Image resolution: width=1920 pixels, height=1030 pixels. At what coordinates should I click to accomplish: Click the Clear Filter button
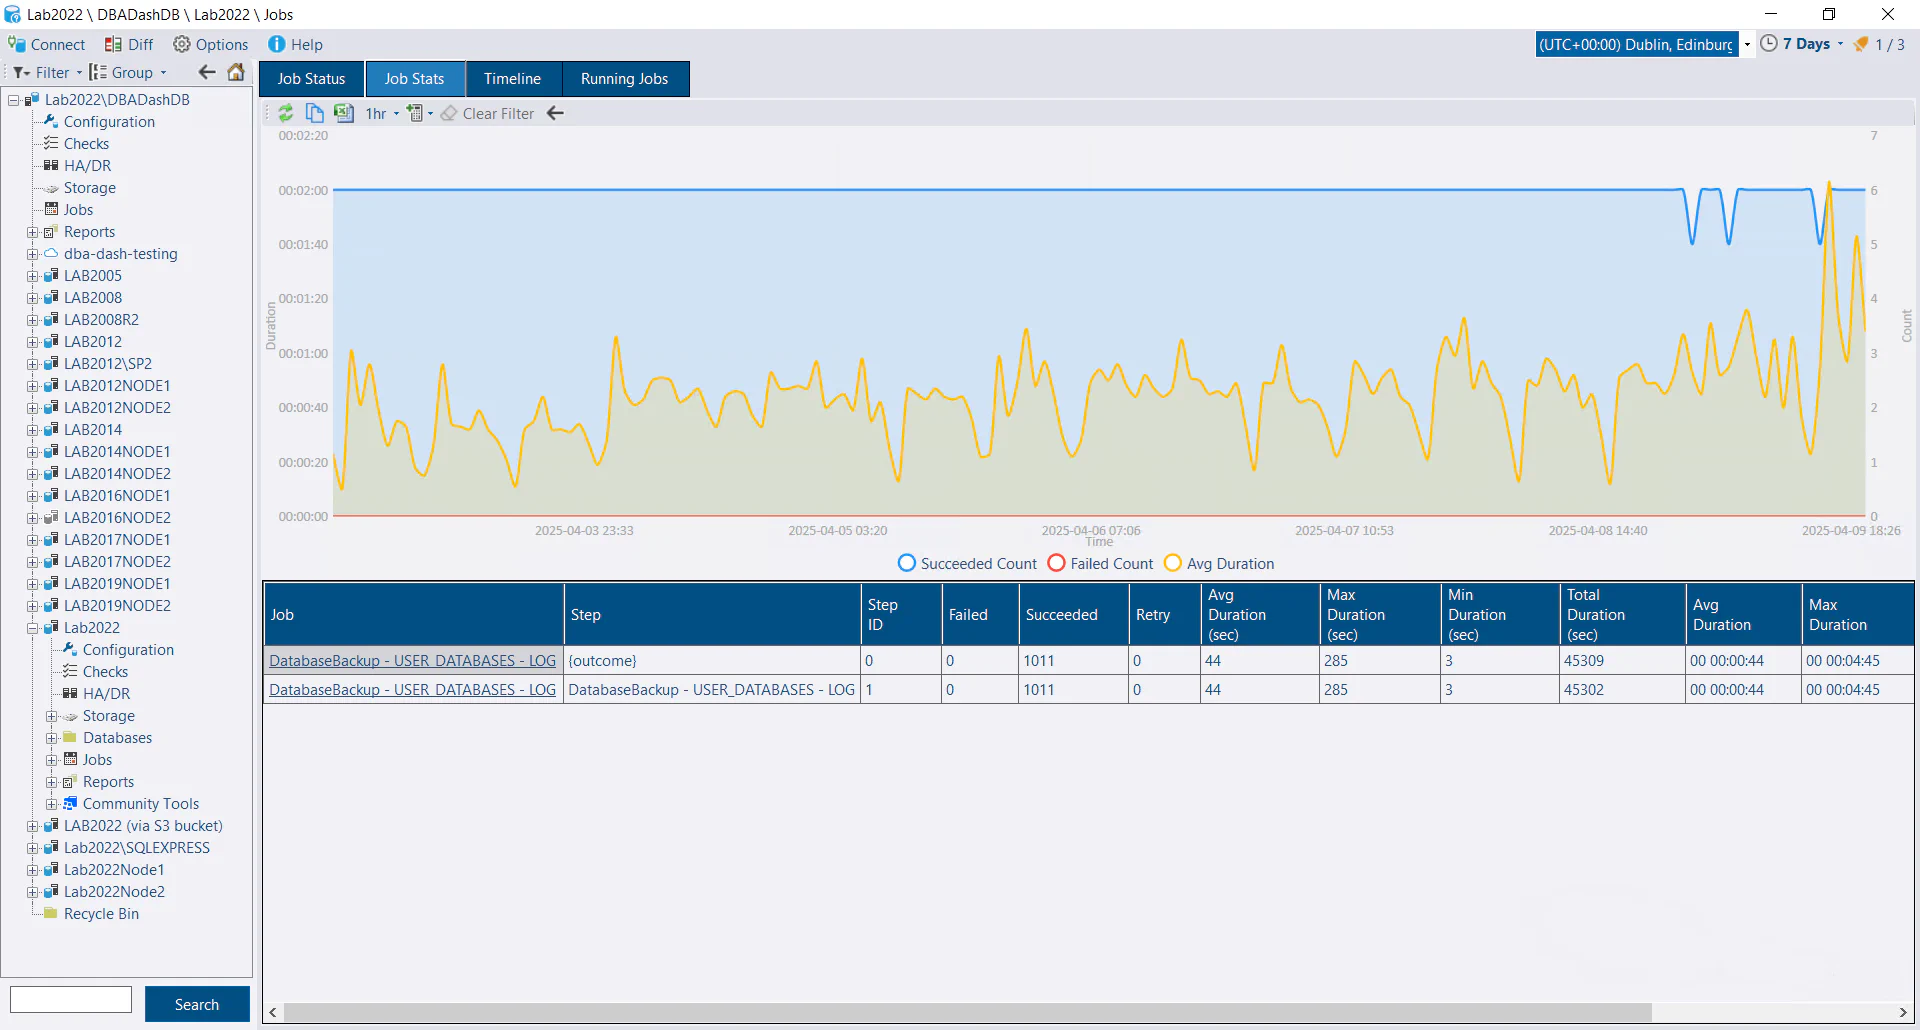489,113
